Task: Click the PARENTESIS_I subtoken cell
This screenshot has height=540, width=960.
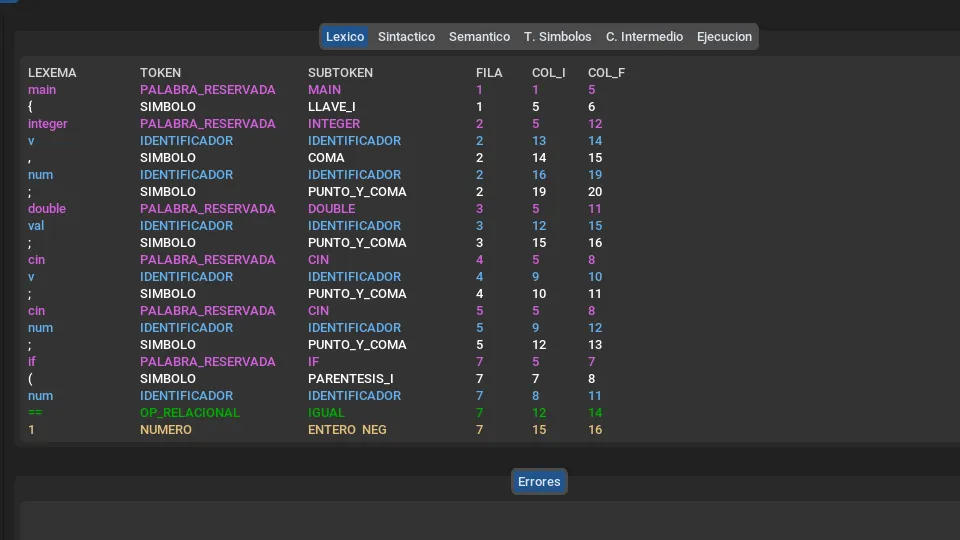Action: (351, 379)
